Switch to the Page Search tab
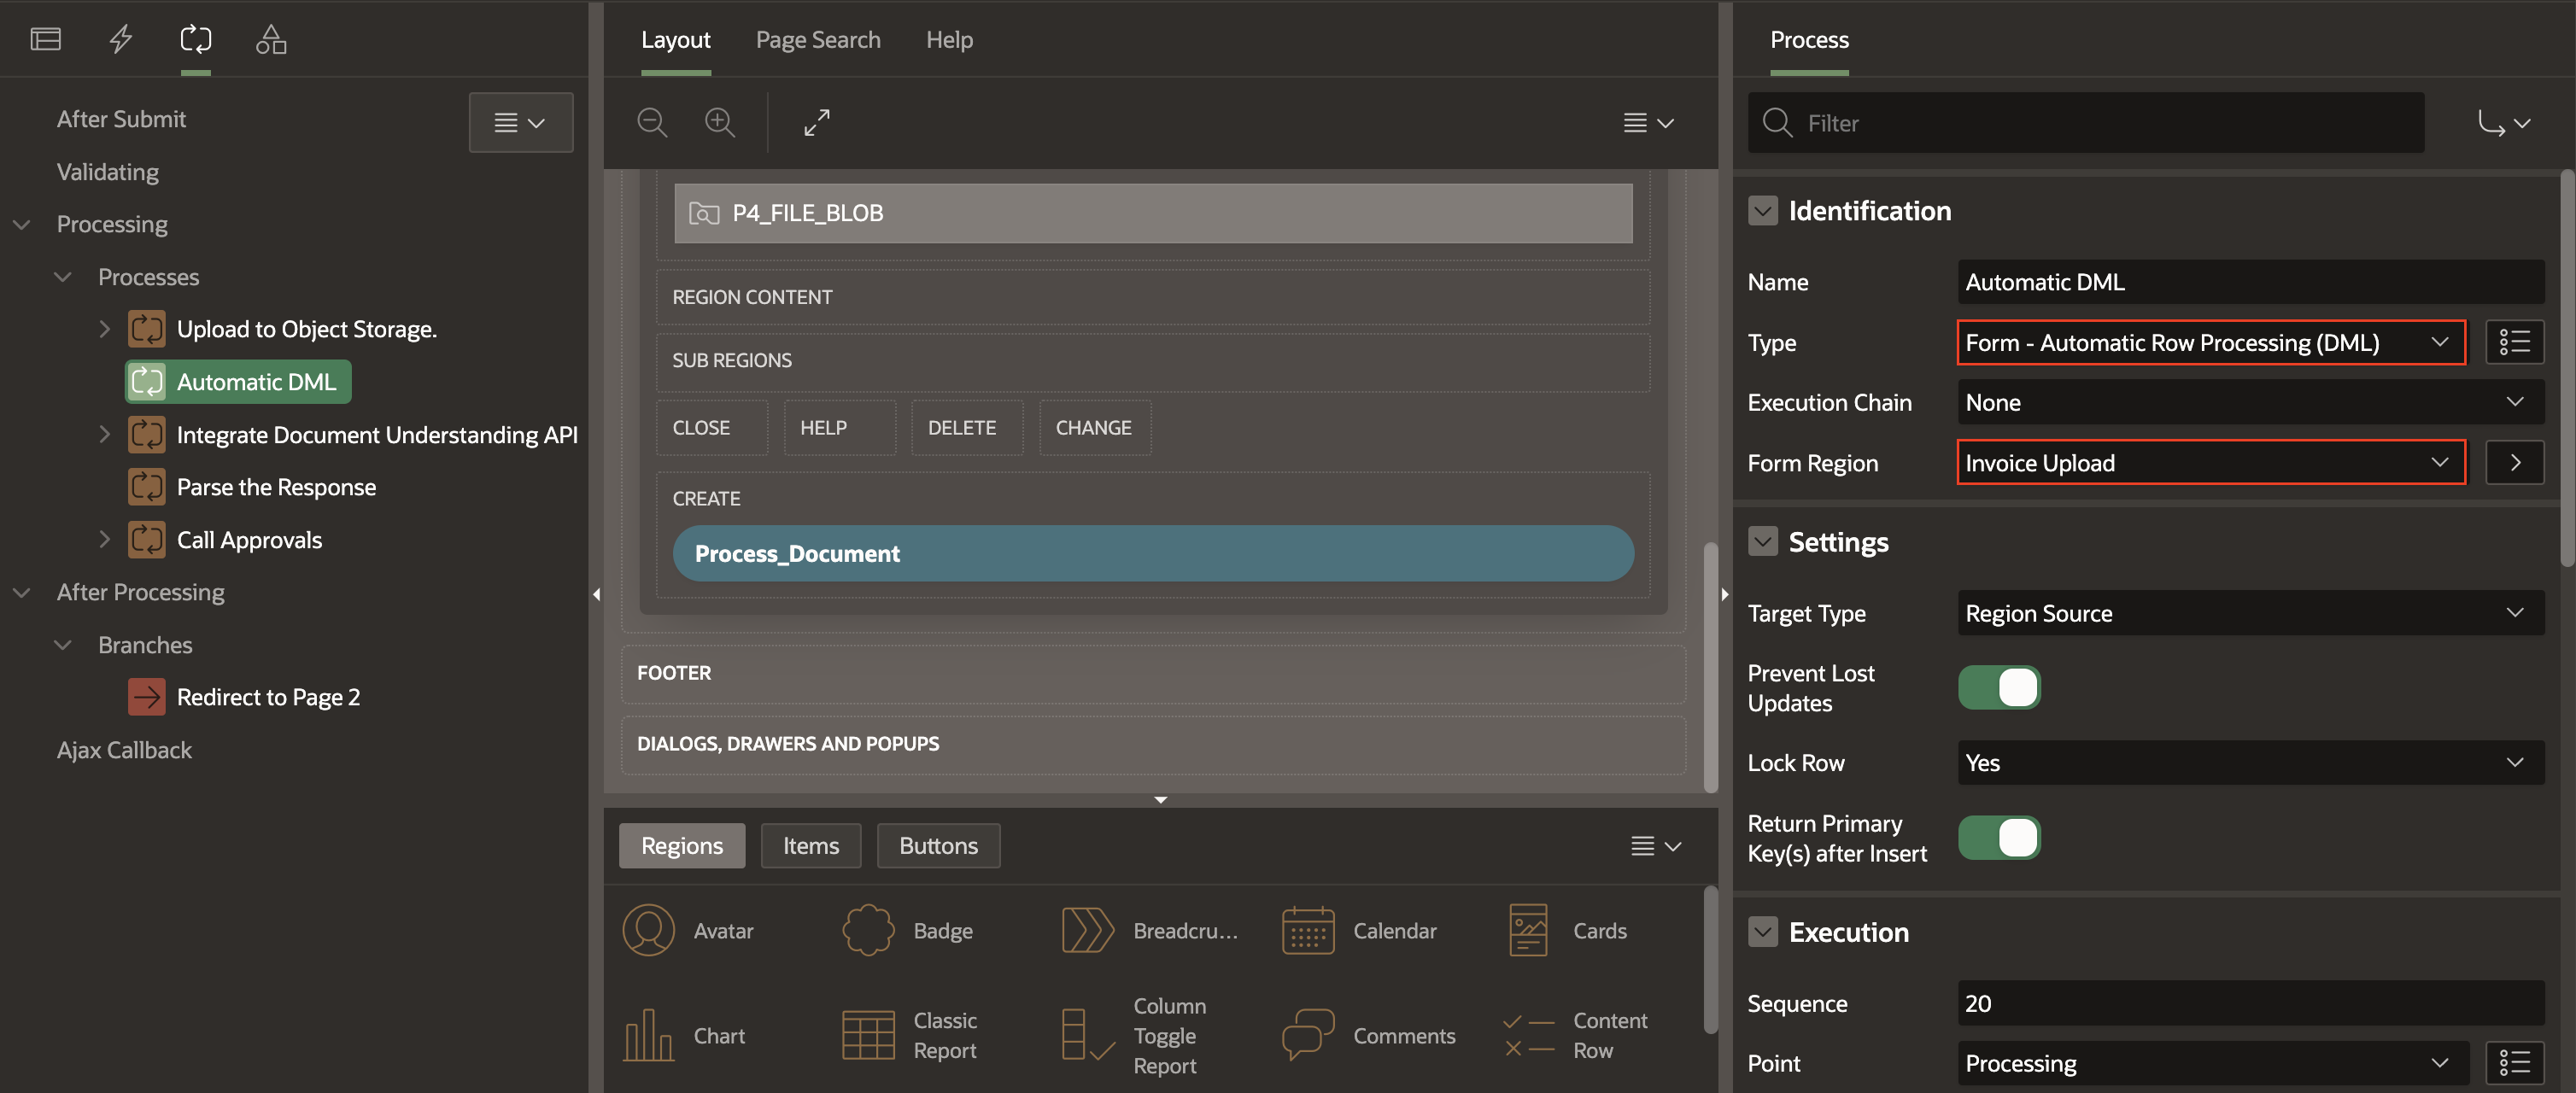 click(x=817, y=40)
